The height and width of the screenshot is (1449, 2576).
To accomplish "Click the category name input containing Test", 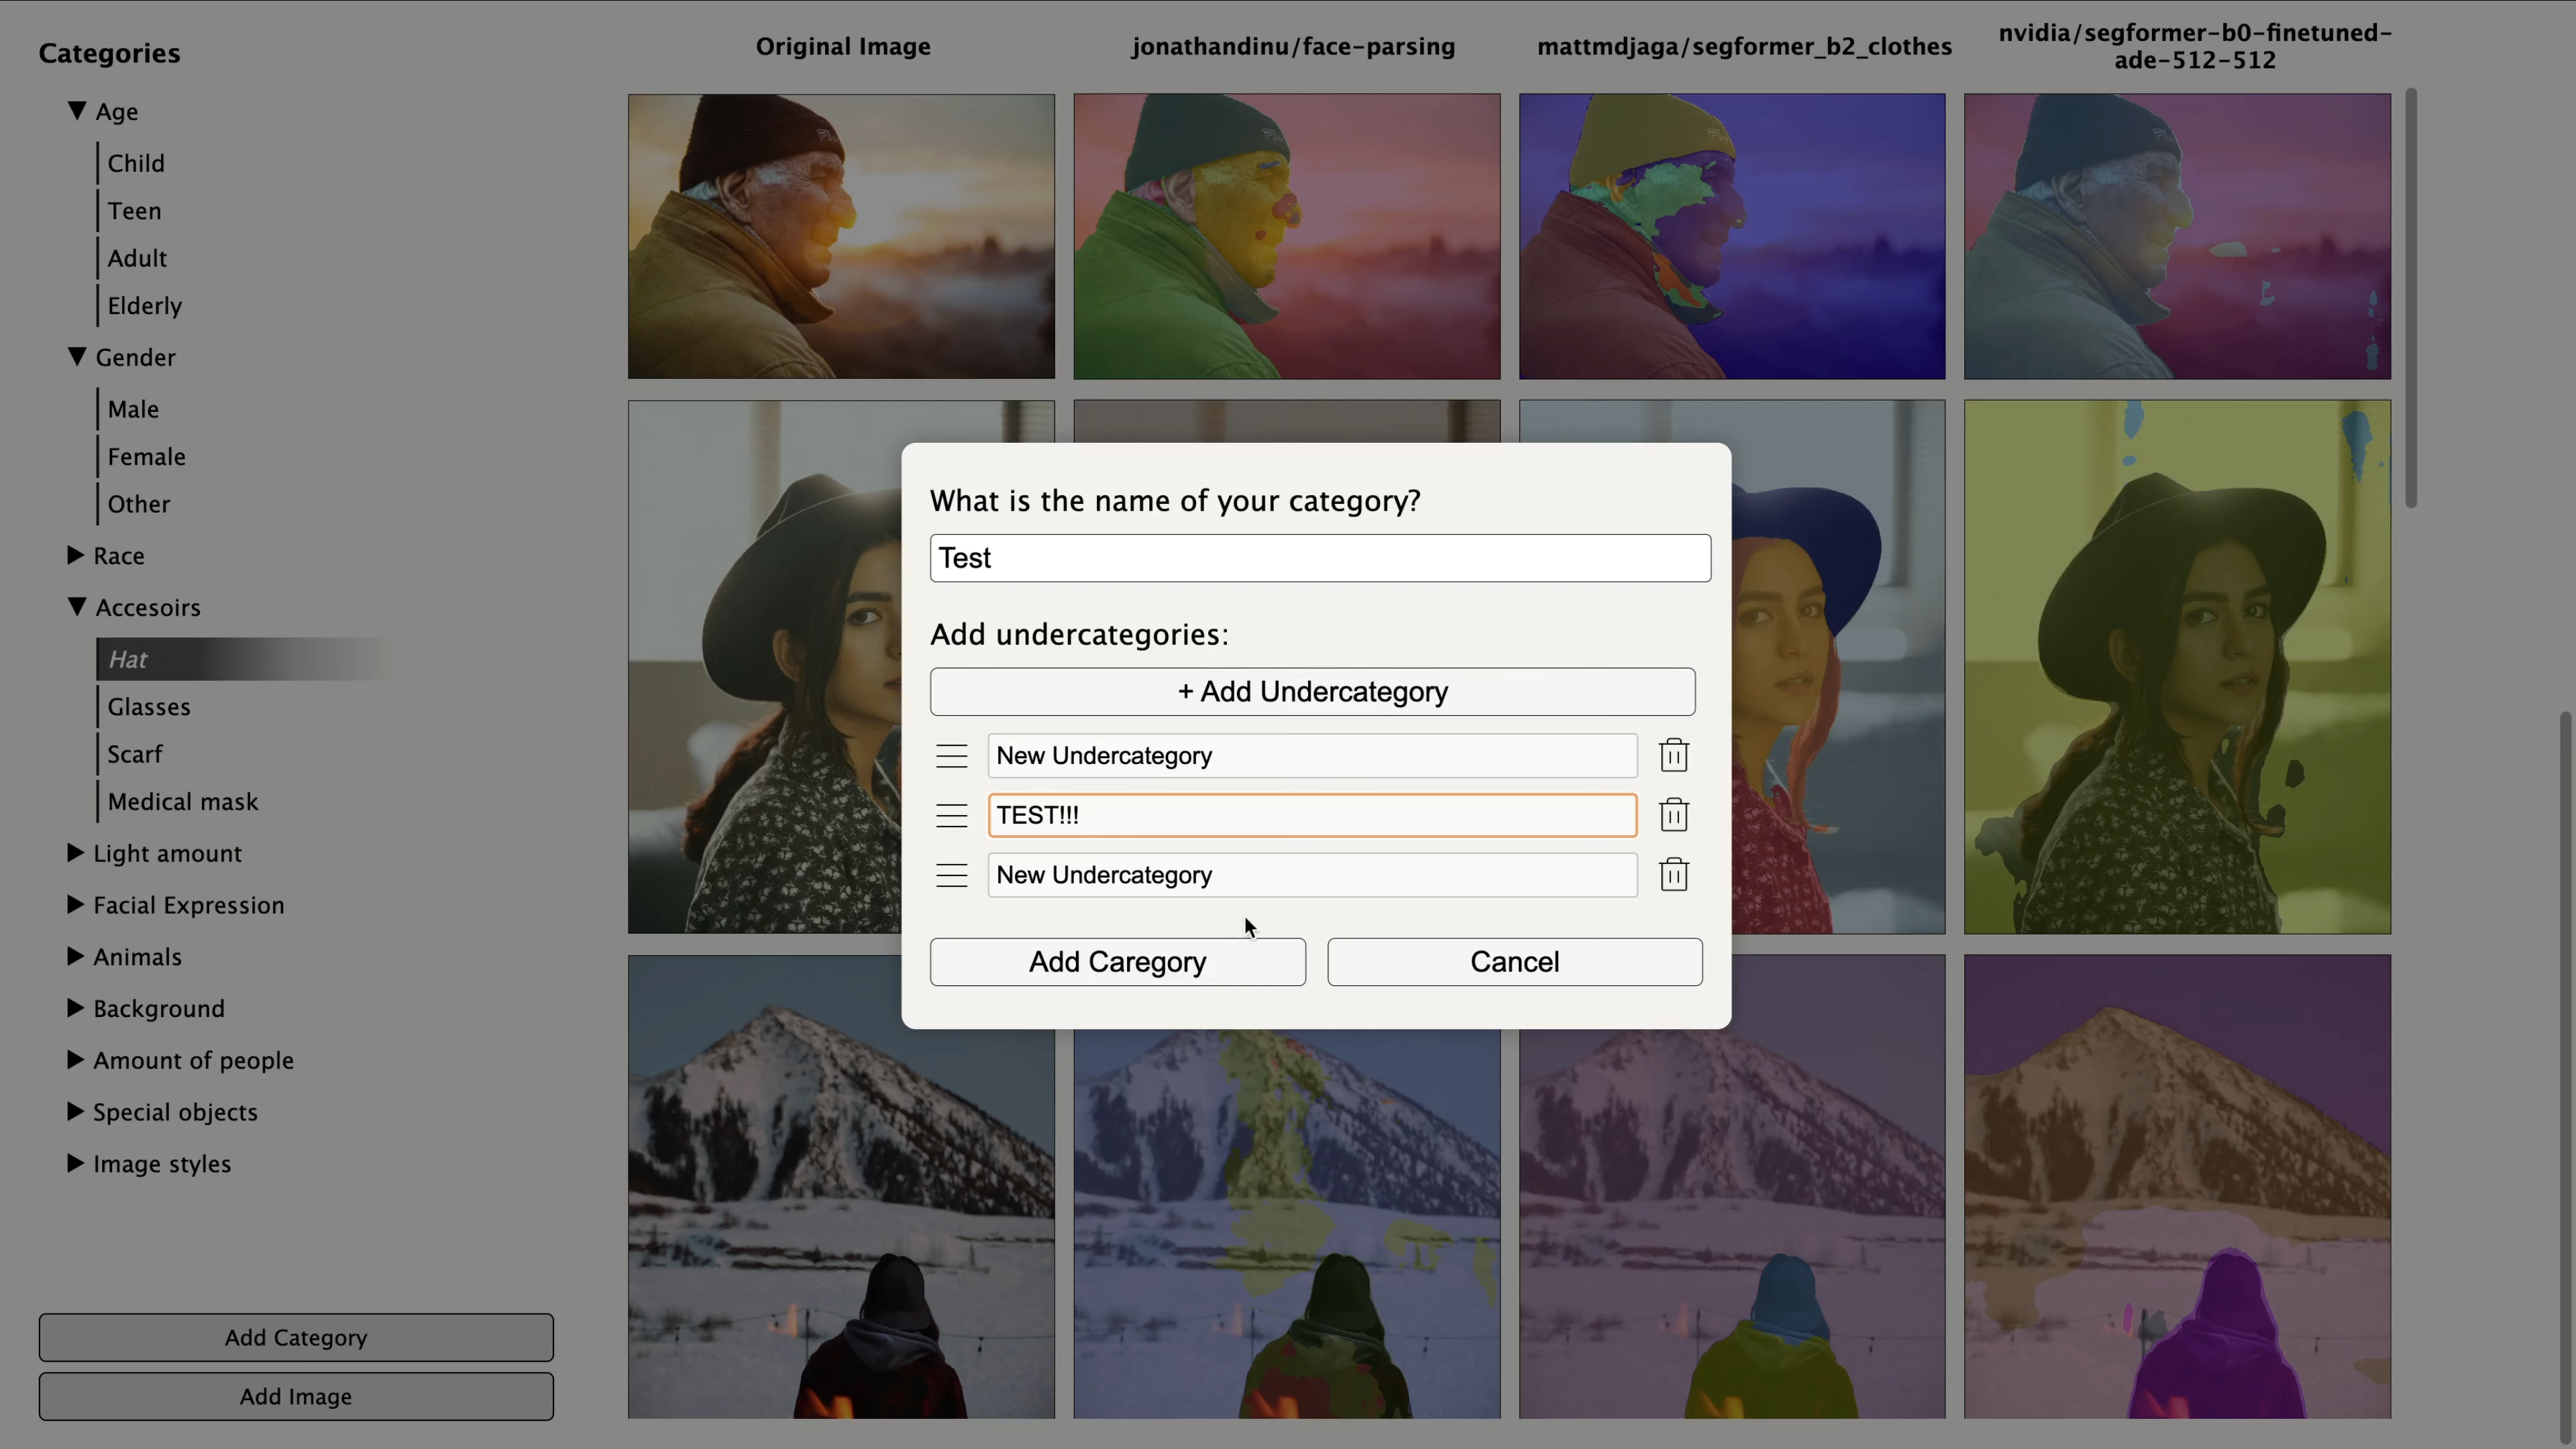I will 1319,558.
